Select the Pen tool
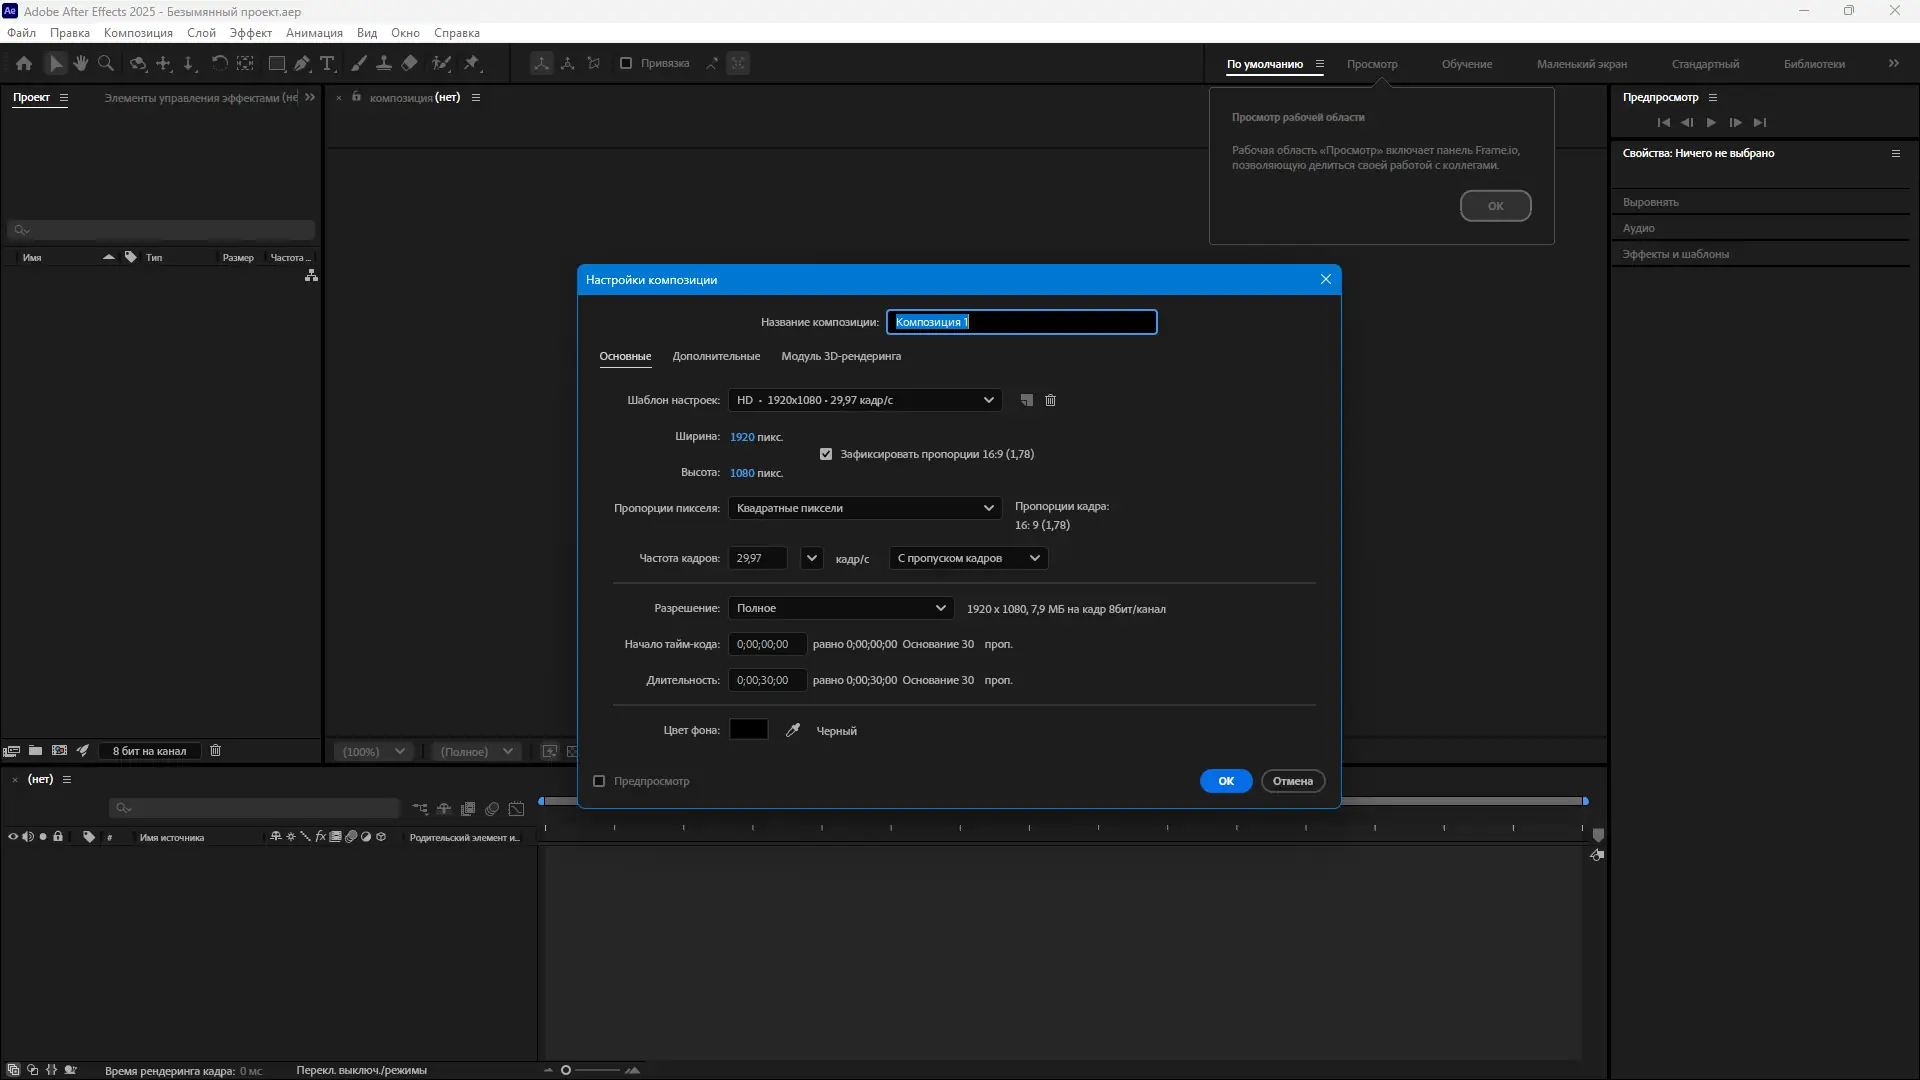Screen dimensions: 1920x1080 click(302, 63)
